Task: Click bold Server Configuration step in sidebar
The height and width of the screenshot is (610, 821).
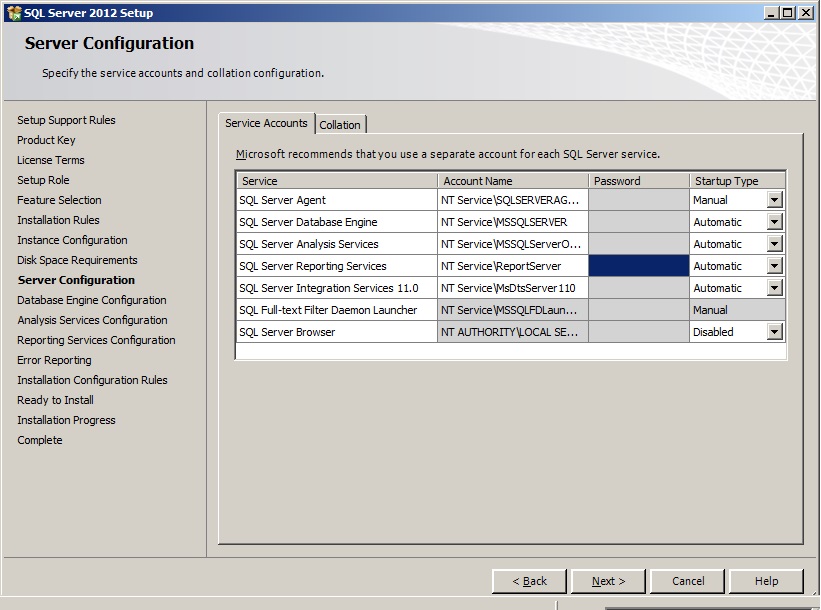Action: (x=76, y=280)
